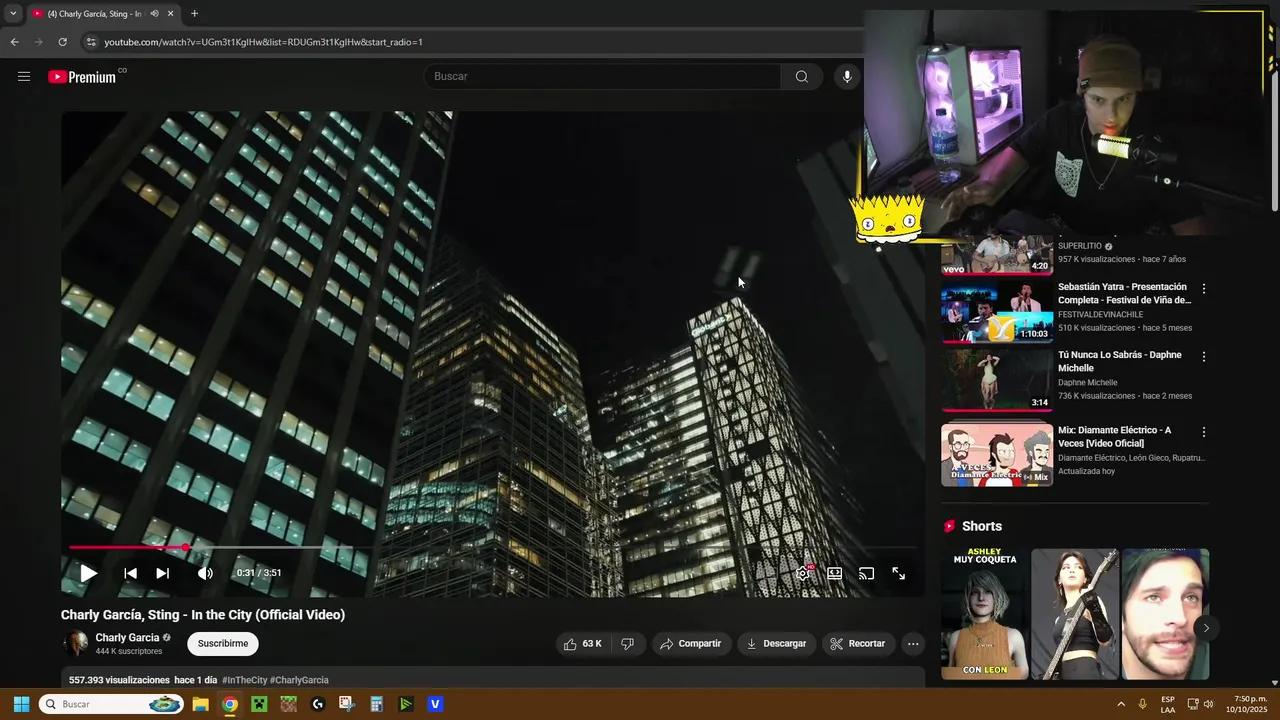Go to the previous video
The width and height of the screenshot is (1280, 720).
pyautogui.click(x=130, y=573)
